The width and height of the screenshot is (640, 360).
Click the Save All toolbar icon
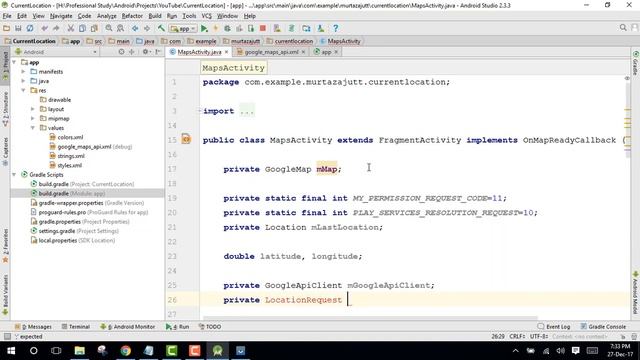18,28
